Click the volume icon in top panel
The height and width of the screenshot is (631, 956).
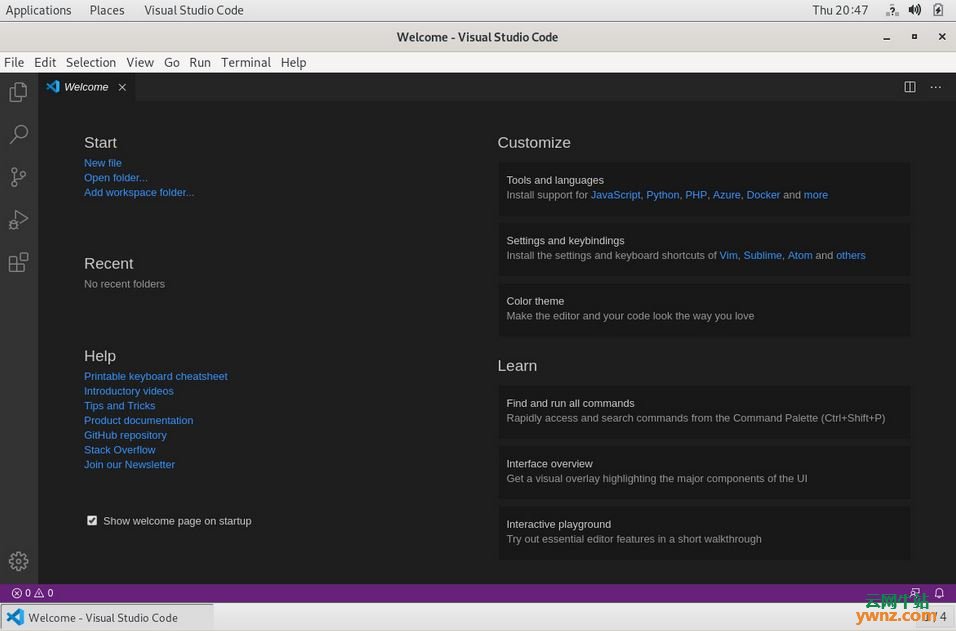click(x=915, y=10)
